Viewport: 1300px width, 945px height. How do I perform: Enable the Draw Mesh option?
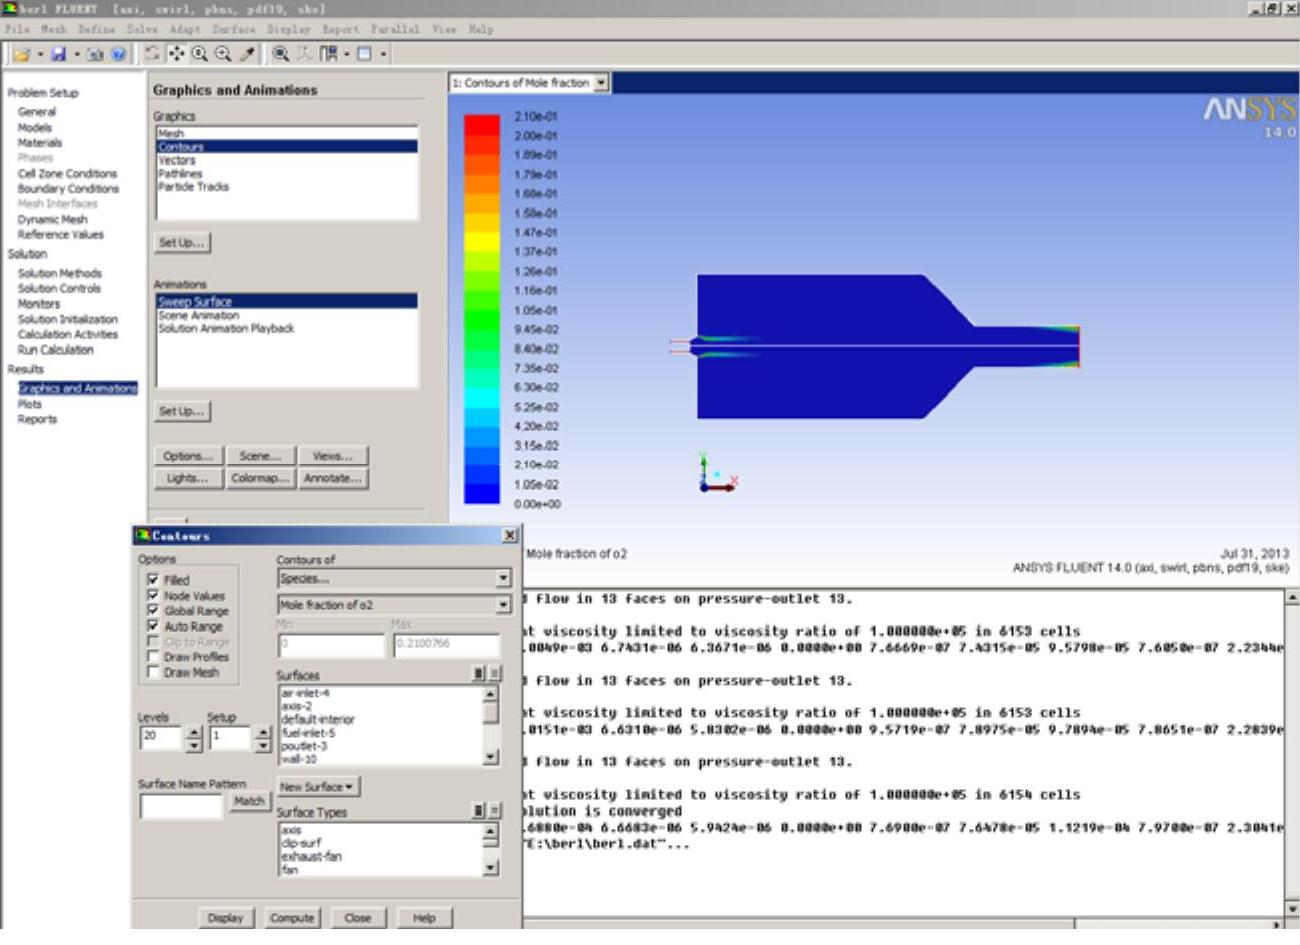pos(153,673)
